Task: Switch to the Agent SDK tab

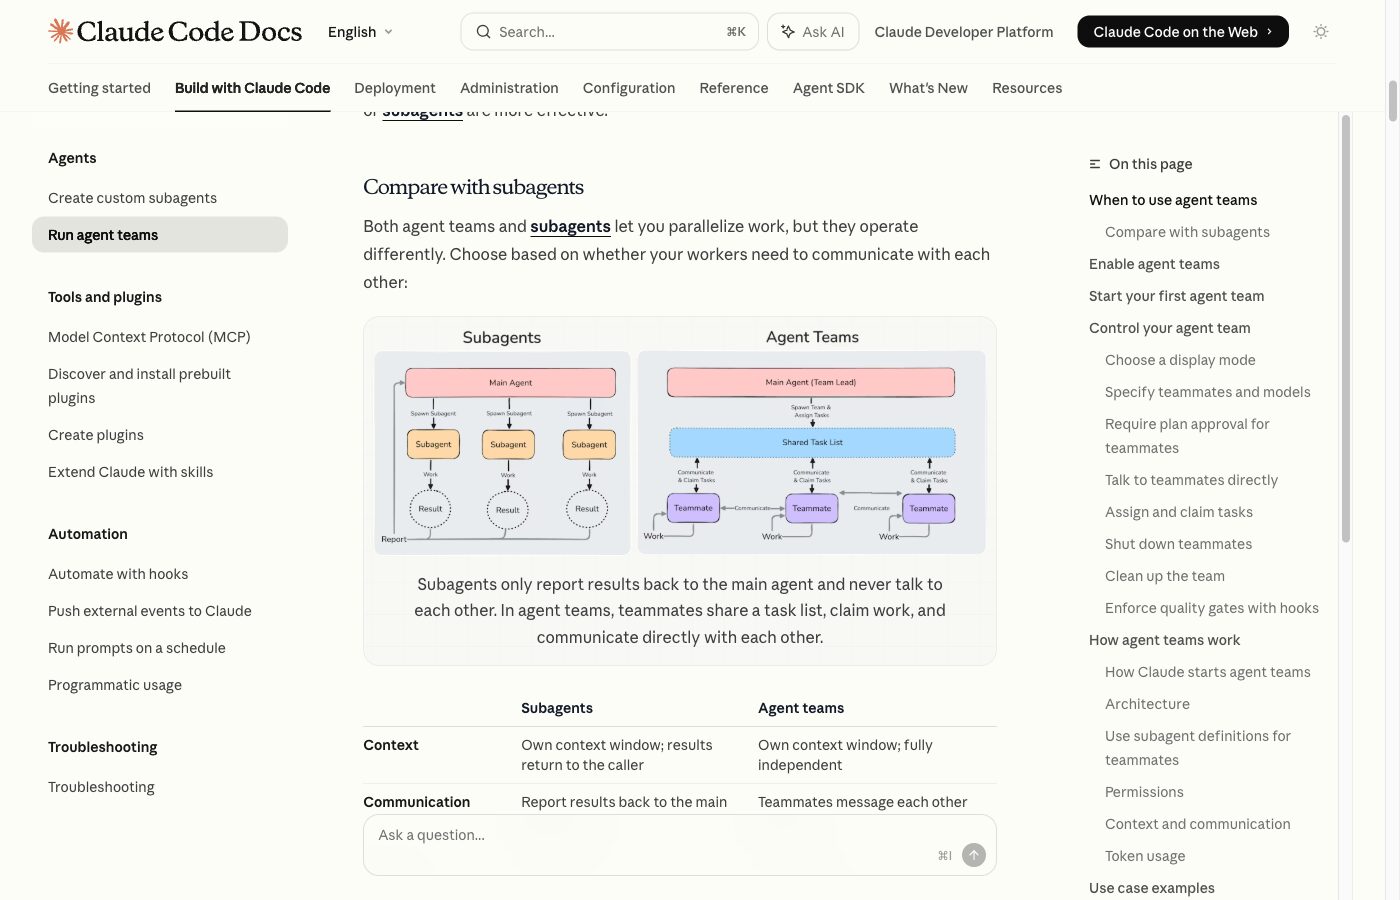Action: click(829, 88)
